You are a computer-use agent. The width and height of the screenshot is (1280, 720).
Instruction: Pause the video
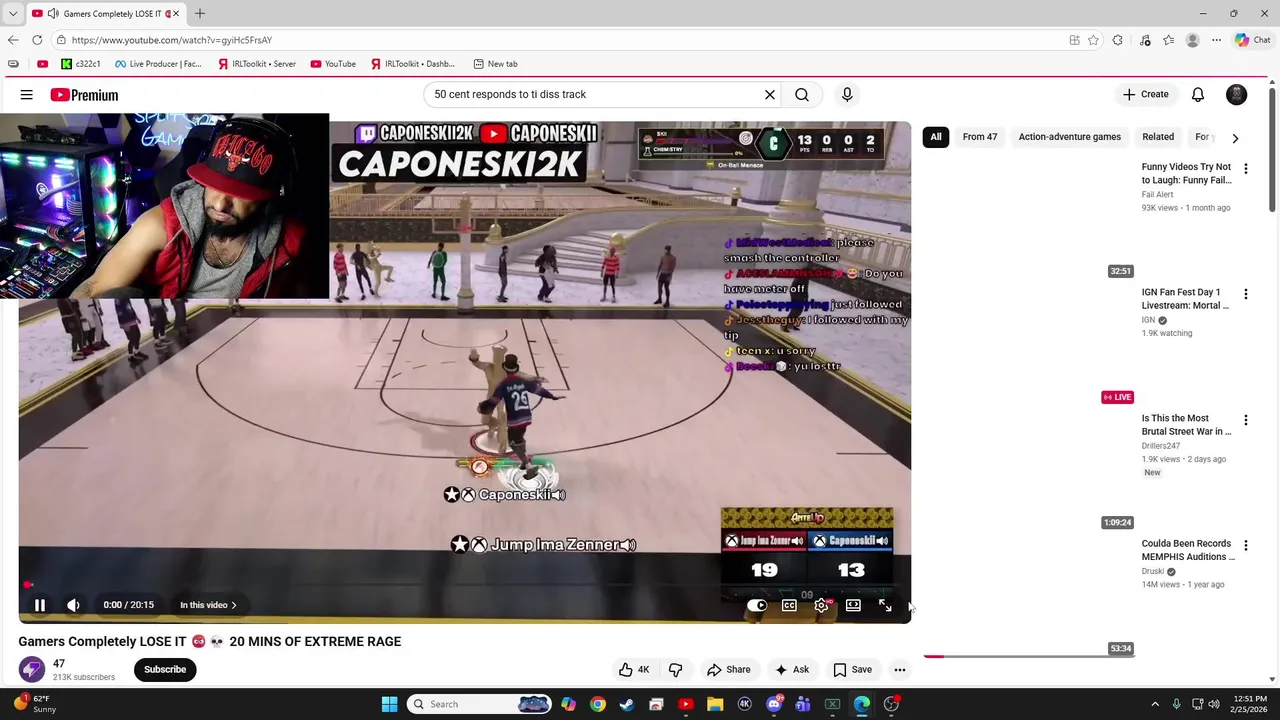click(x=40, y=605)
